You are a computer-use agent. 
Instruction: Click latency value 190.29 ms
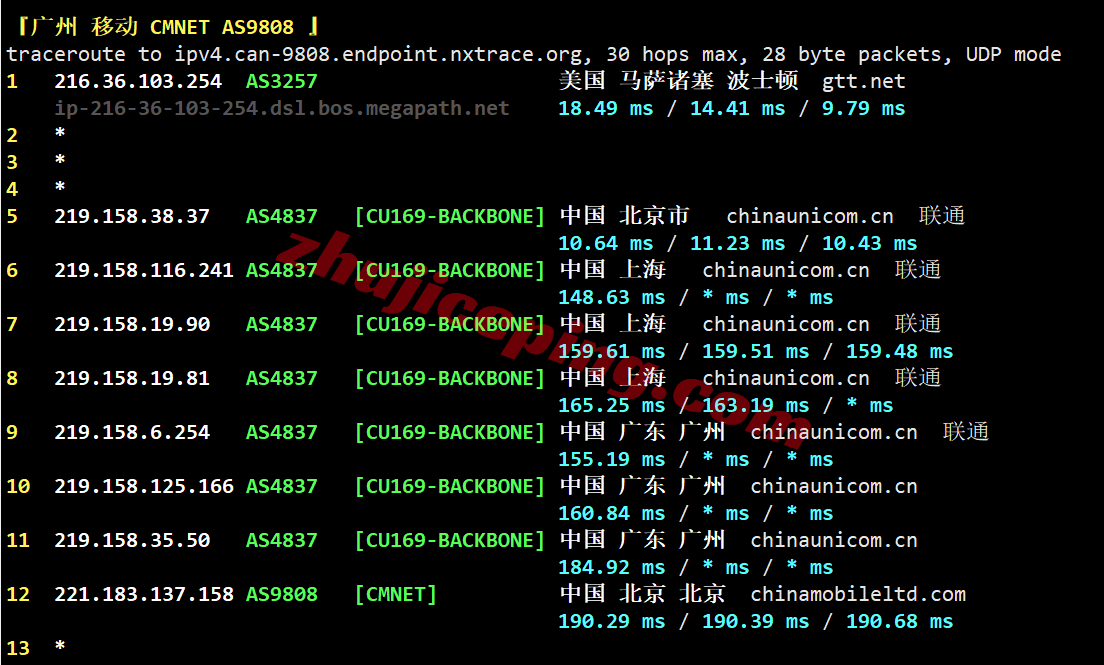tap(612, 622)
